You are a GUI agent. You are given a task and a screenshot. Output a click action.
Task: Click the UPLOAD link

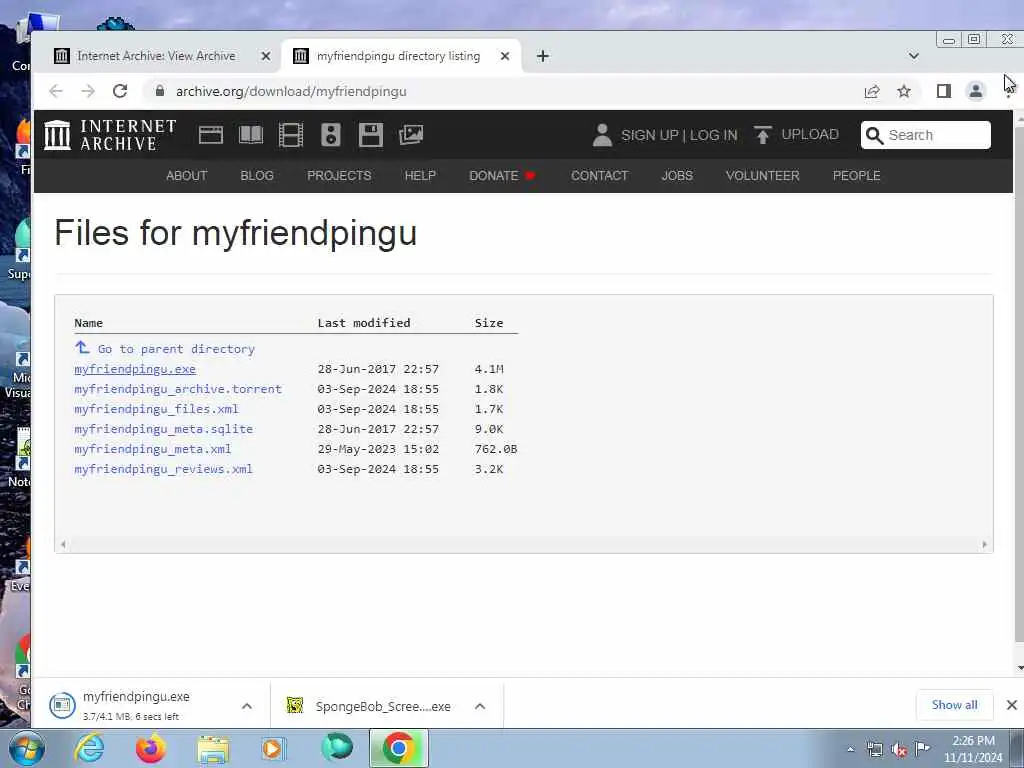[x=810, y=135]
